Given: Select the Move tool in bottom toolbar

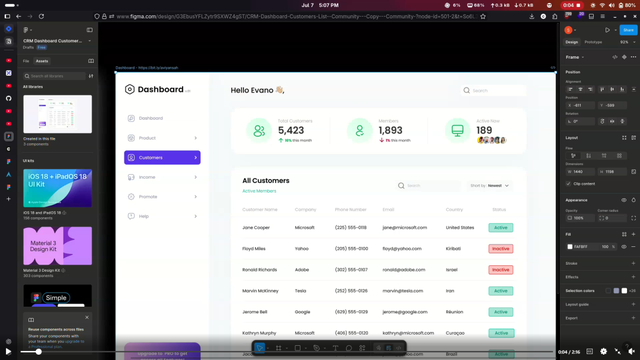Looking at the screenshot, I should point(260,348).
